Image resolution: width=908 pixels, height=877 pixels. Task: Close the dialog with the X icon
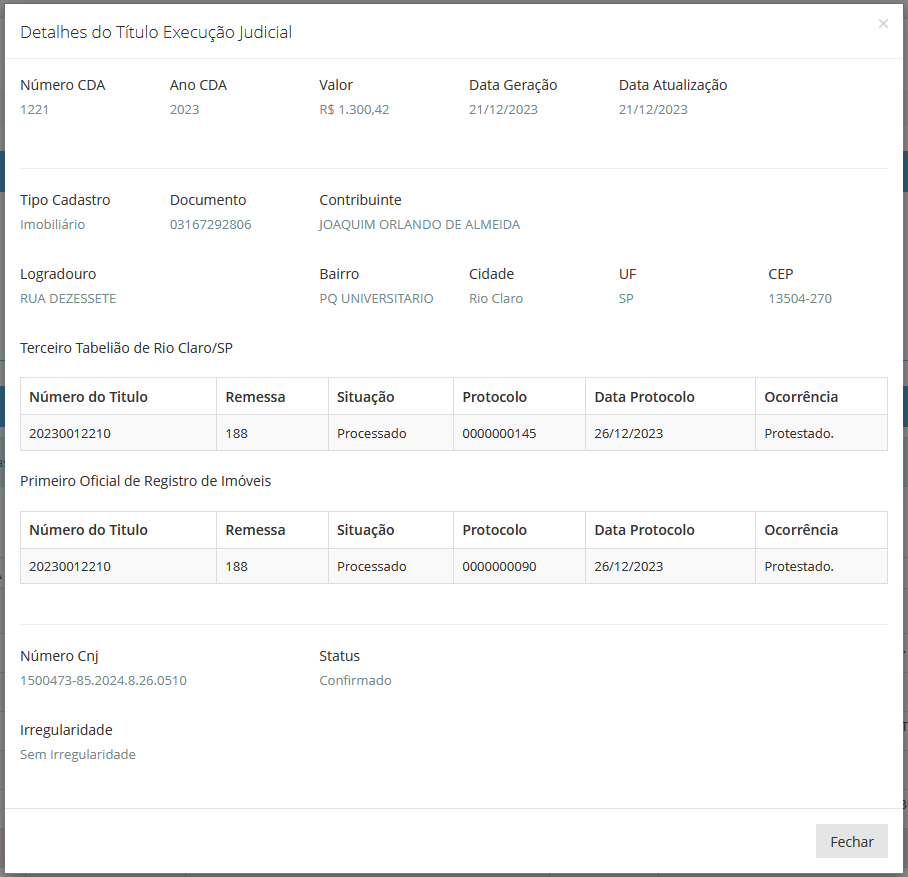883,24
